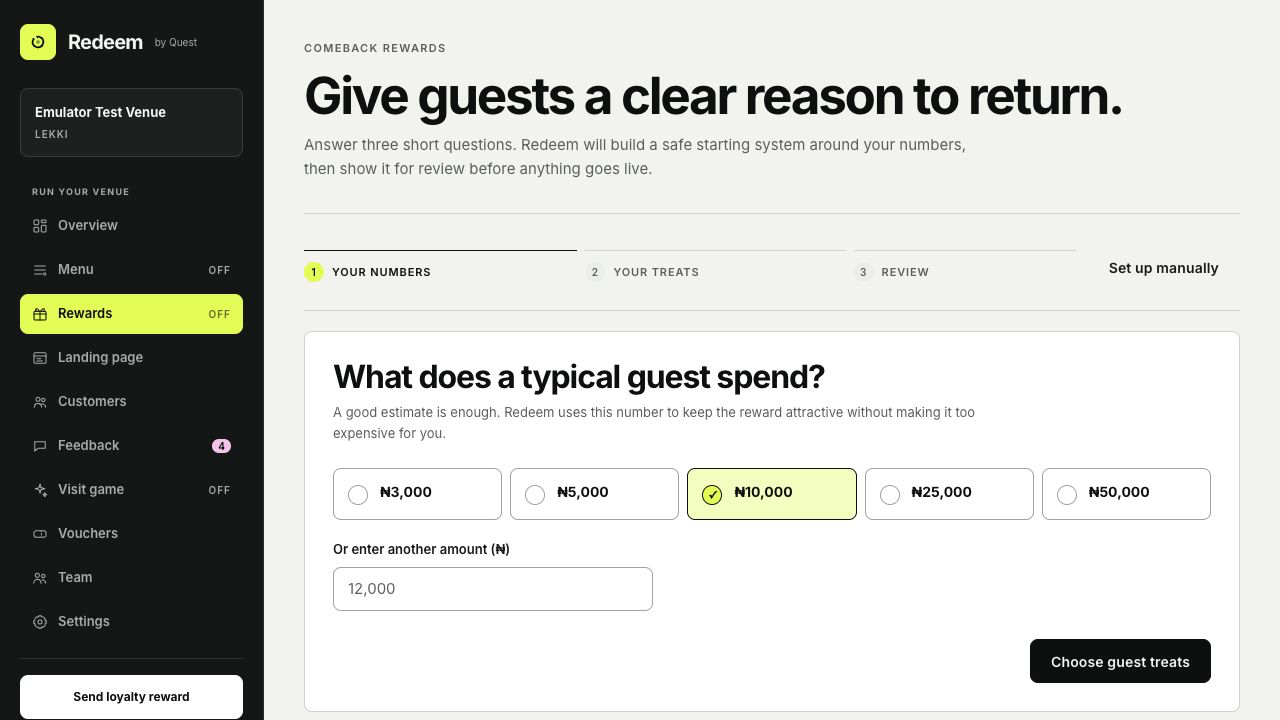
Task: Pick the ₦50,000 typical spend option
Action: 1126,494
